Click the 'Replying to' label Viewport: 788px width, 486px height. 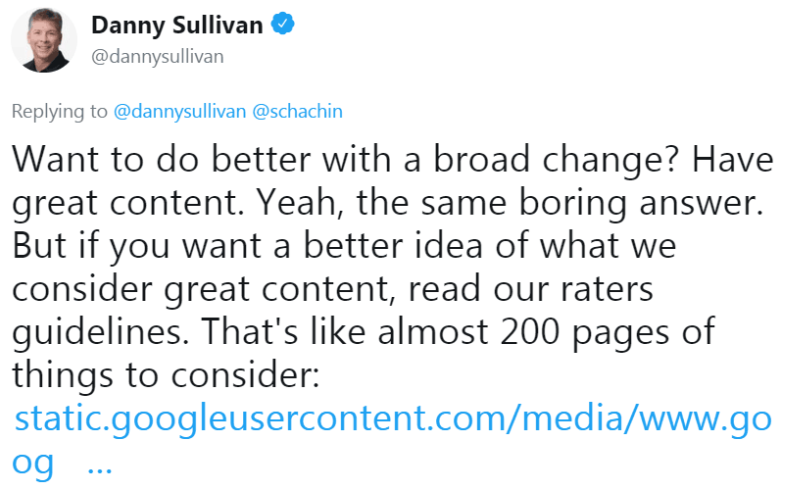59,112
